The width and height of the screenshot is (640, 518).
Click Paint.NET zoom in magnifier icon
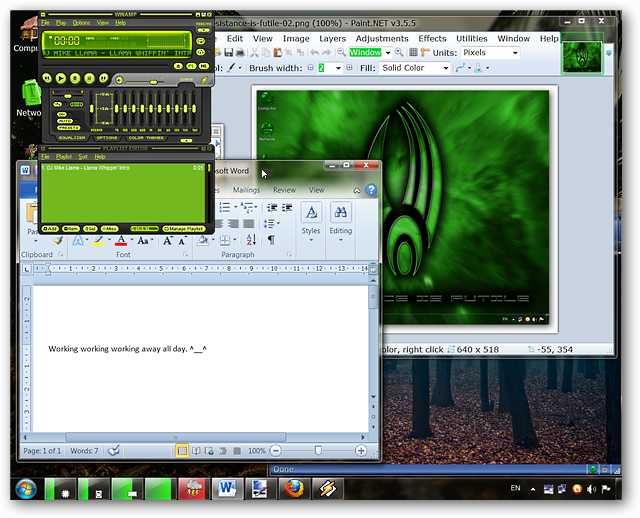click(x=399, y=53)
